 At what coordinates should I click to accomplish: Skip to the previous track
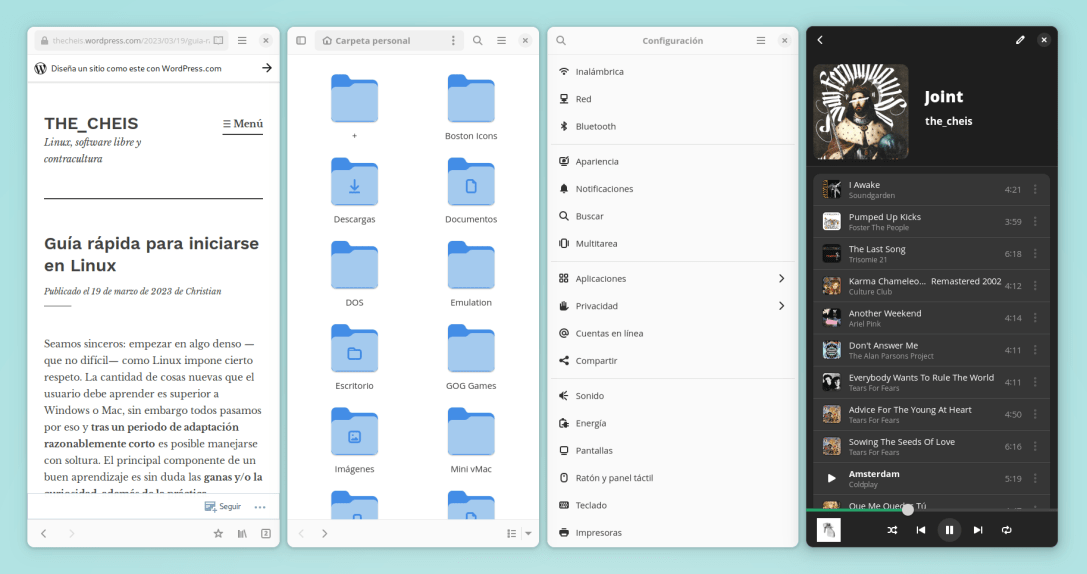(x=921, y=530)
